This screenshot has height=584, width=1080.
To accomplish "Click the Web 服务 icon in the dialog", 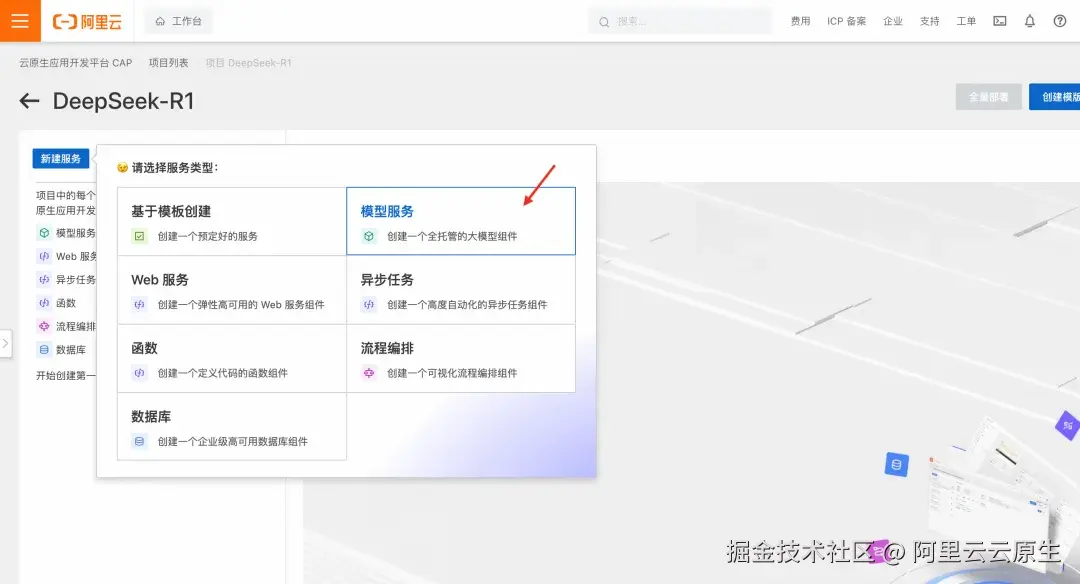I will [x=138, y=304].
